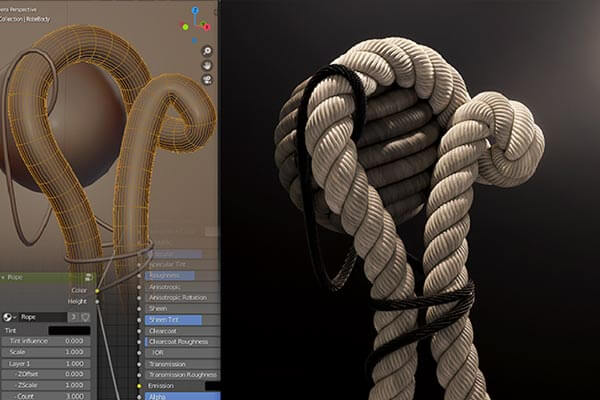Click the Scale 1.000 value field
The height and width of the screenshot is (400, 600).
point(46,352)
